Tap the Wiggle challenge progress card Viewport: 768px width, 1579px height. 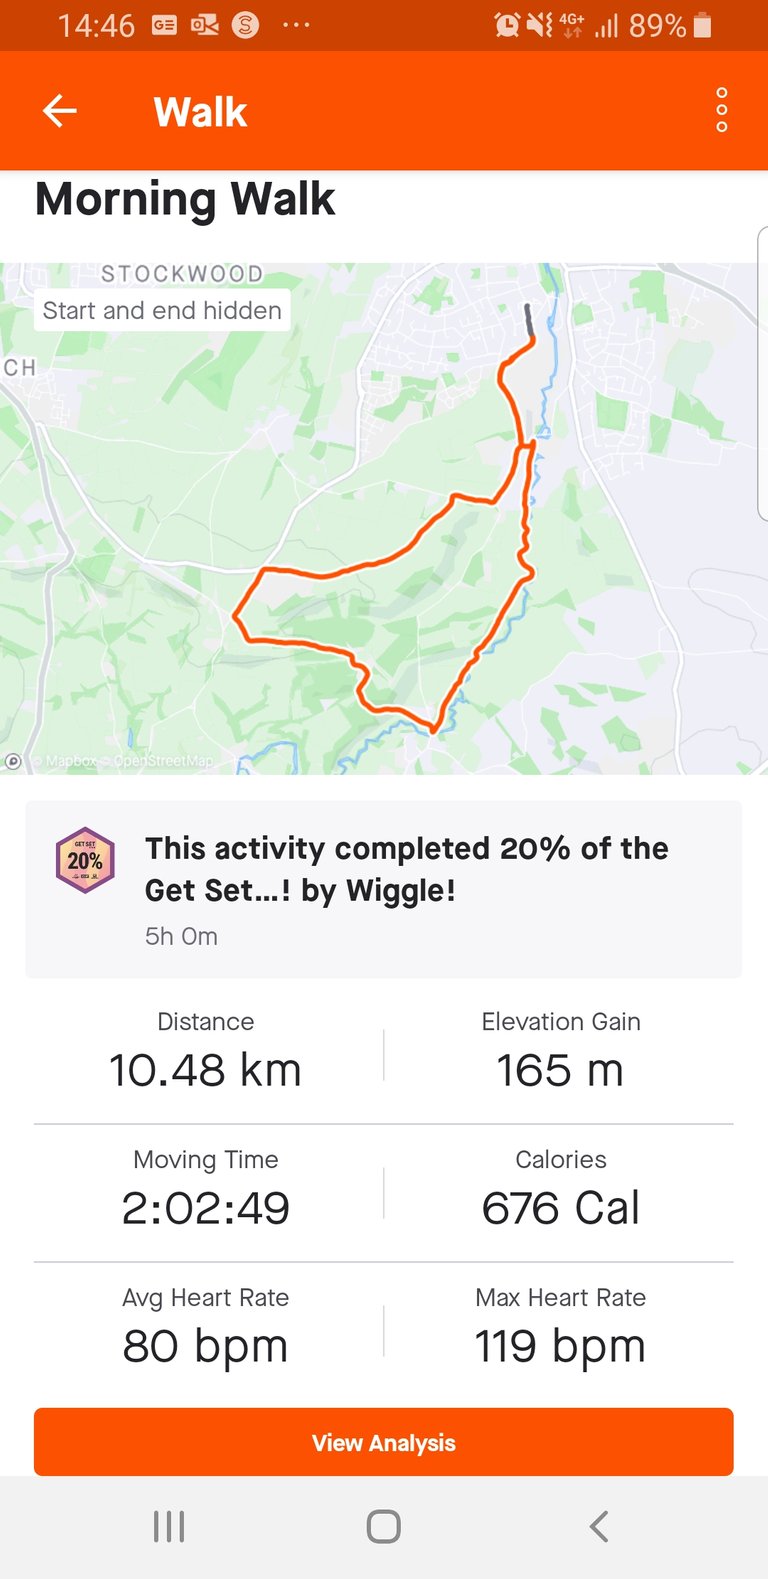coord(384,889)
